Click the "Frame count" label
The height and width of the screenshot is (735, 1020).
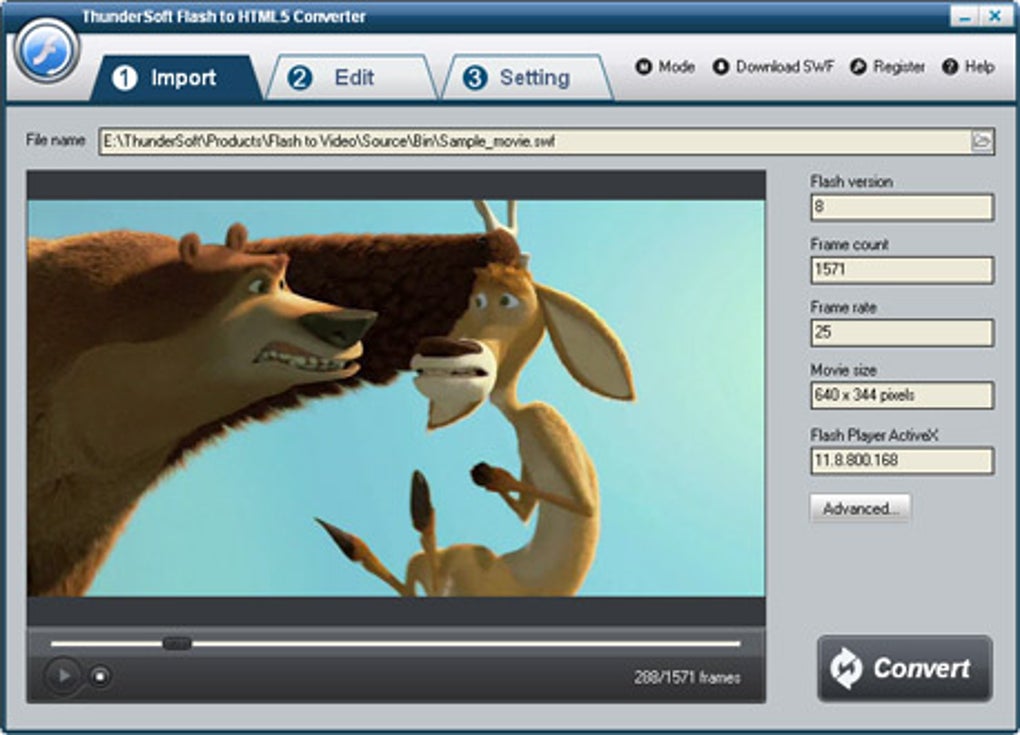[x=850, y=245]
